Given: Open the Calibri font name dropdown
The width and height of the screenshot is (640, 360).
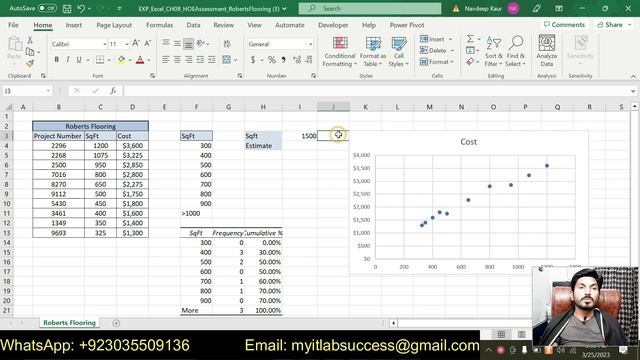Looking at the screenshot, I should 104,44.
